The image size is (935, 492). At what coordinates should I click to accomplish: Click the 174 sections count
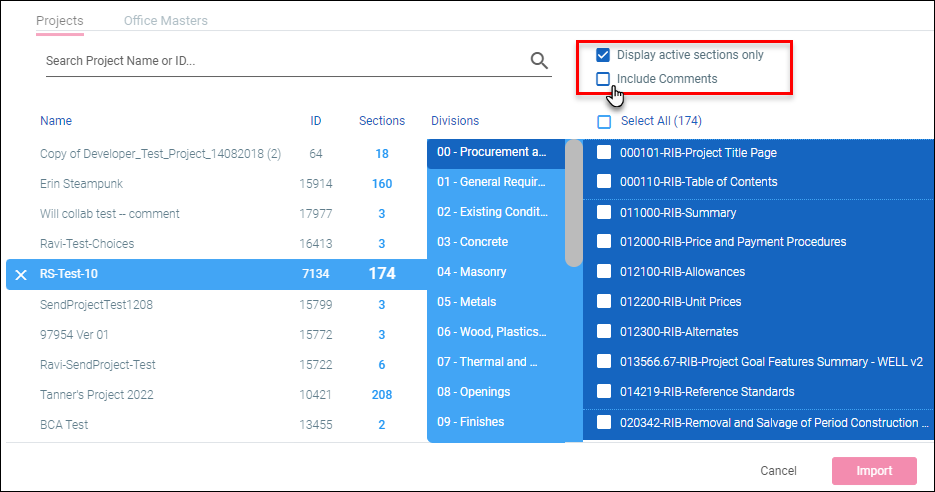pos(382,274)
